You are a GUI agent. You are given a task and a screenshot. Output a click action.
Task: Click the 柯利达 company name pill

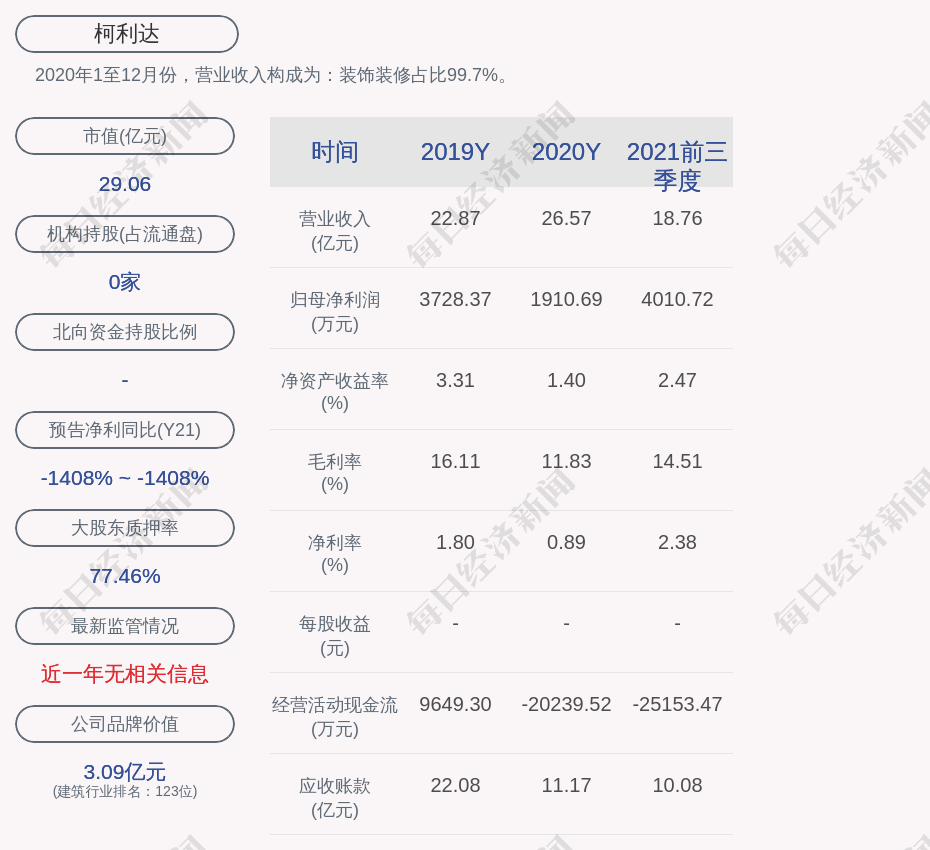(x=127, y=34)
